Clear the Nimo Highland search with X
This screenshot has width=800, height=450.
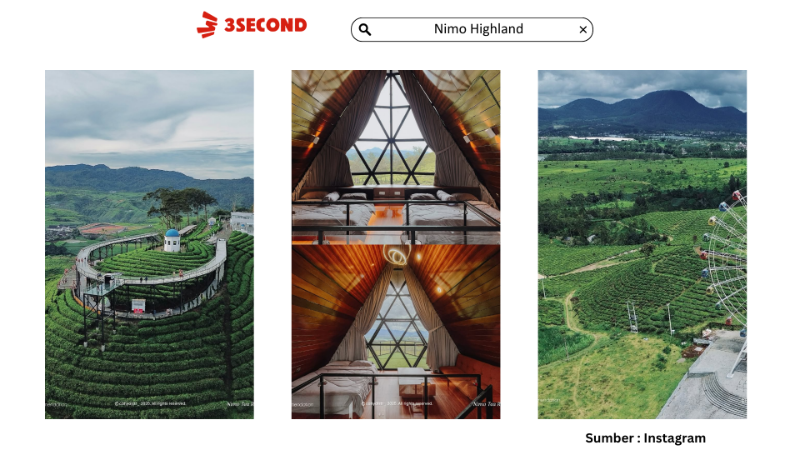[x=583, y=30]
